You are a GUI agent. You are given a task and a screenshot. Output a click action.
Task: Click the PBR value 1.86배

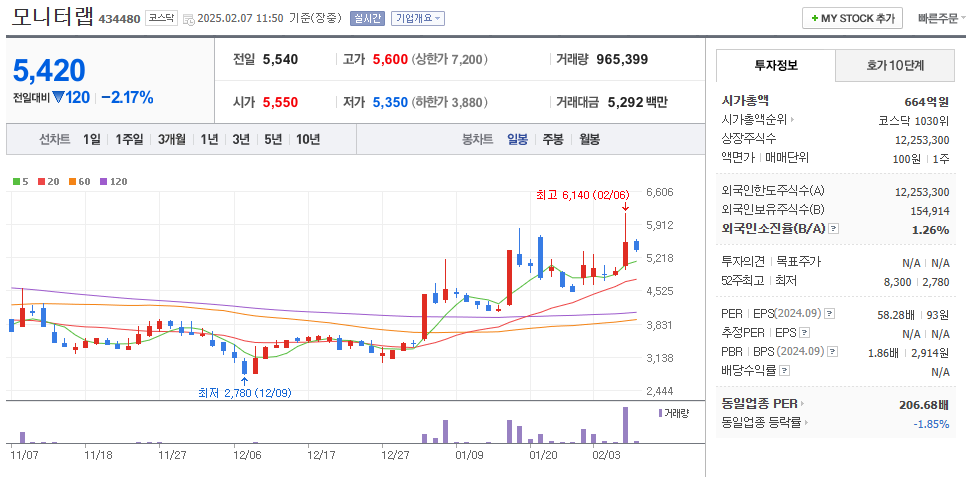(x=886, y=353)
